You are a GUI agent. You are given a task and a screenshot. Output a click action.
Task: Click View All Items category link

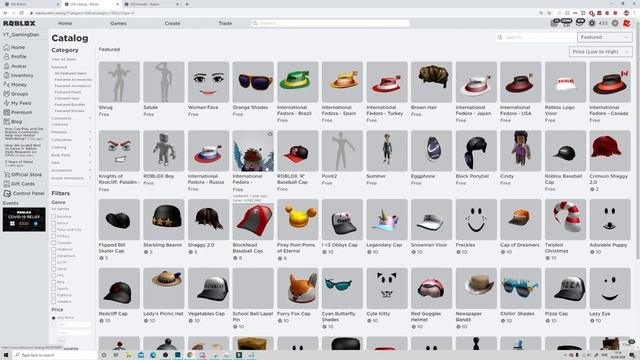[64, 59]
